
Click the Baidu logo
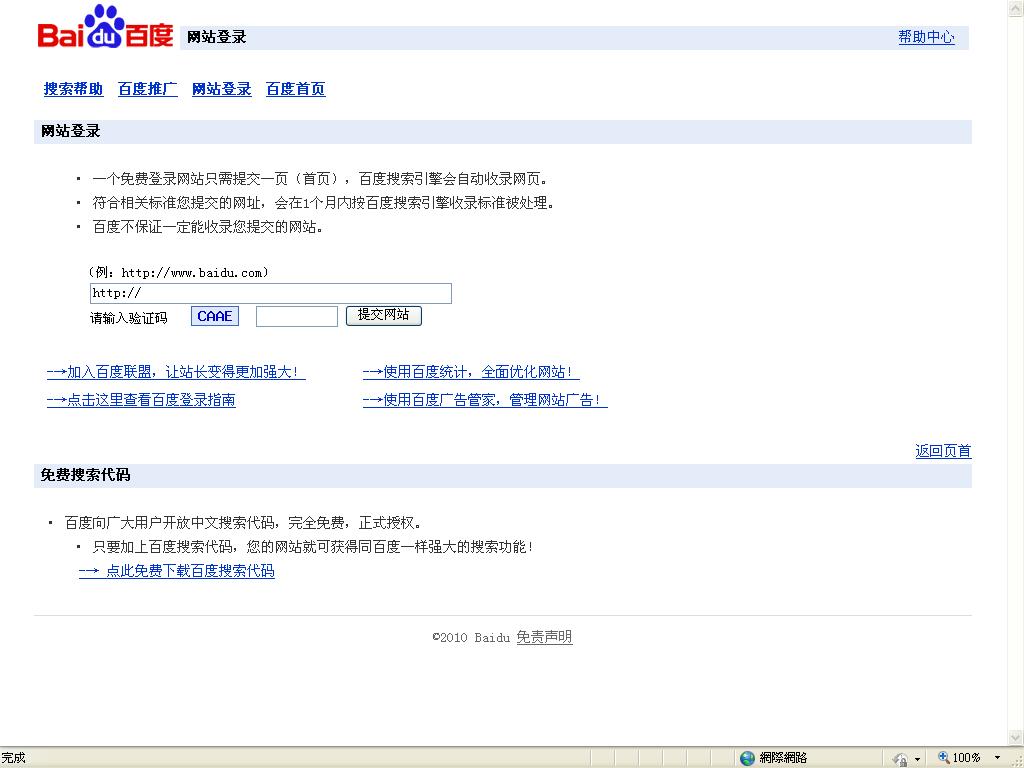[x=105, y=28]
